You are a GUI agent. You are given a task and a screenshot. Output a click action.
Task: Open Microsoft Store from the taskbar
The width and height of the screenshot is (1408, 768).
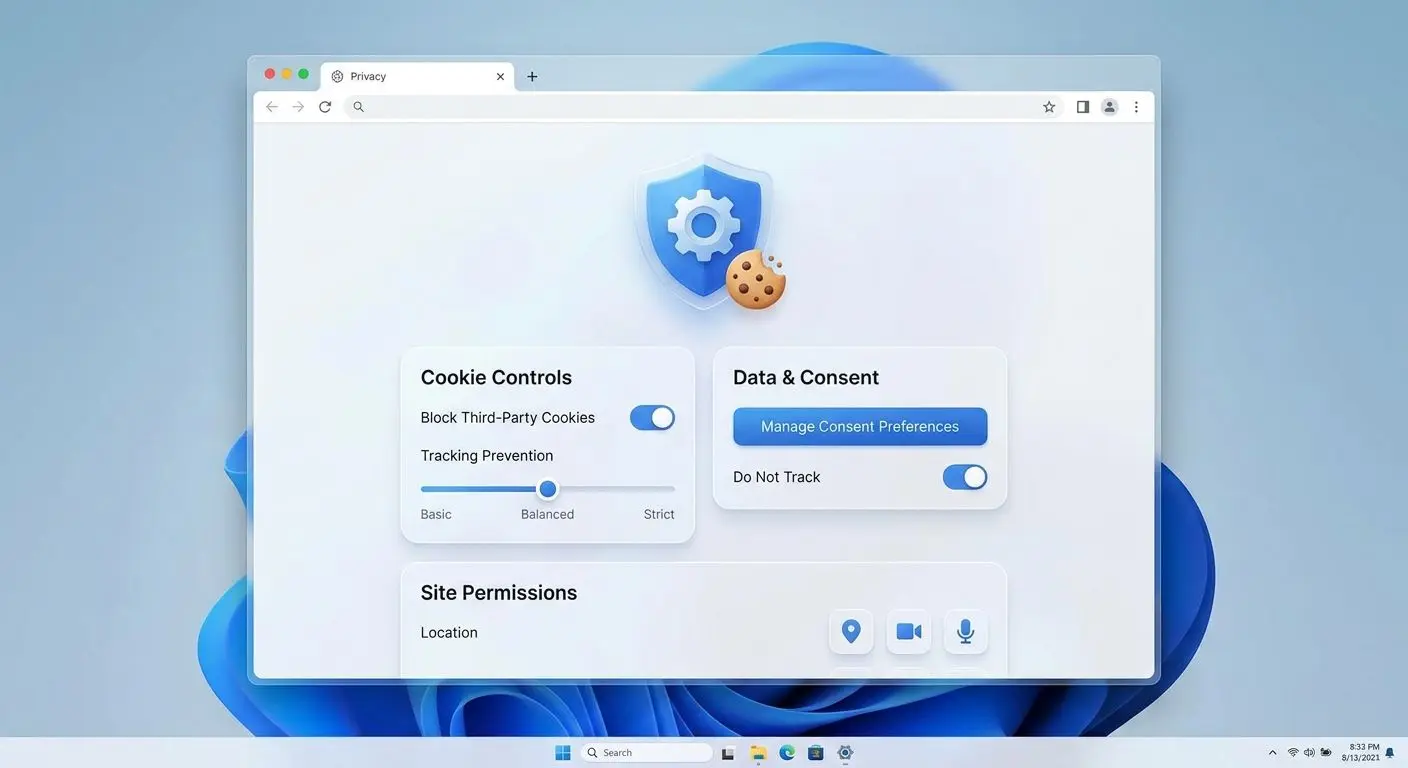click(x=816, y=753)
